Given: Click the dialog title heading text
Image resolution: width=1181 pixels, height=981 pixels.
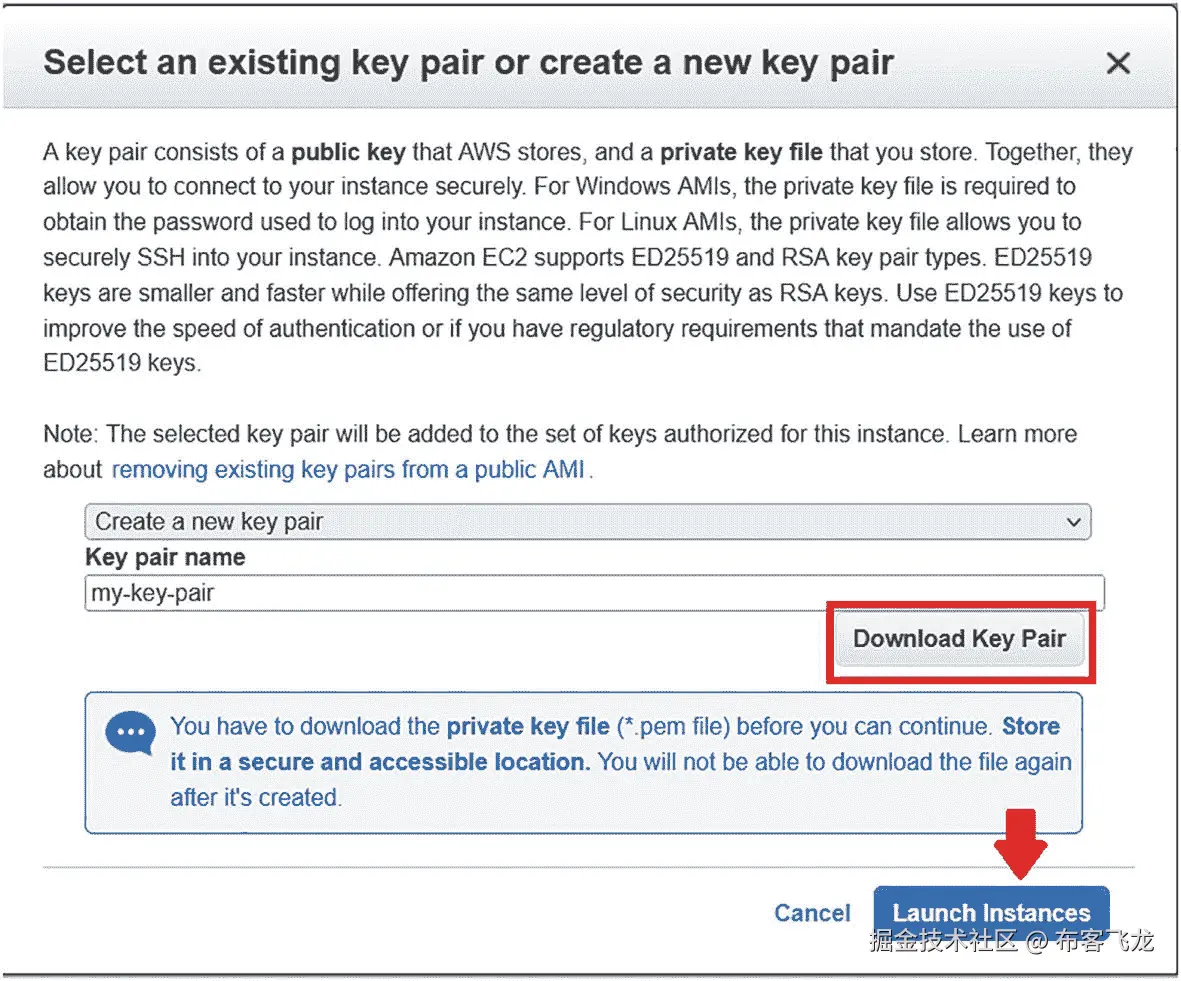Looking at the screenshot, I should point(468,63).
